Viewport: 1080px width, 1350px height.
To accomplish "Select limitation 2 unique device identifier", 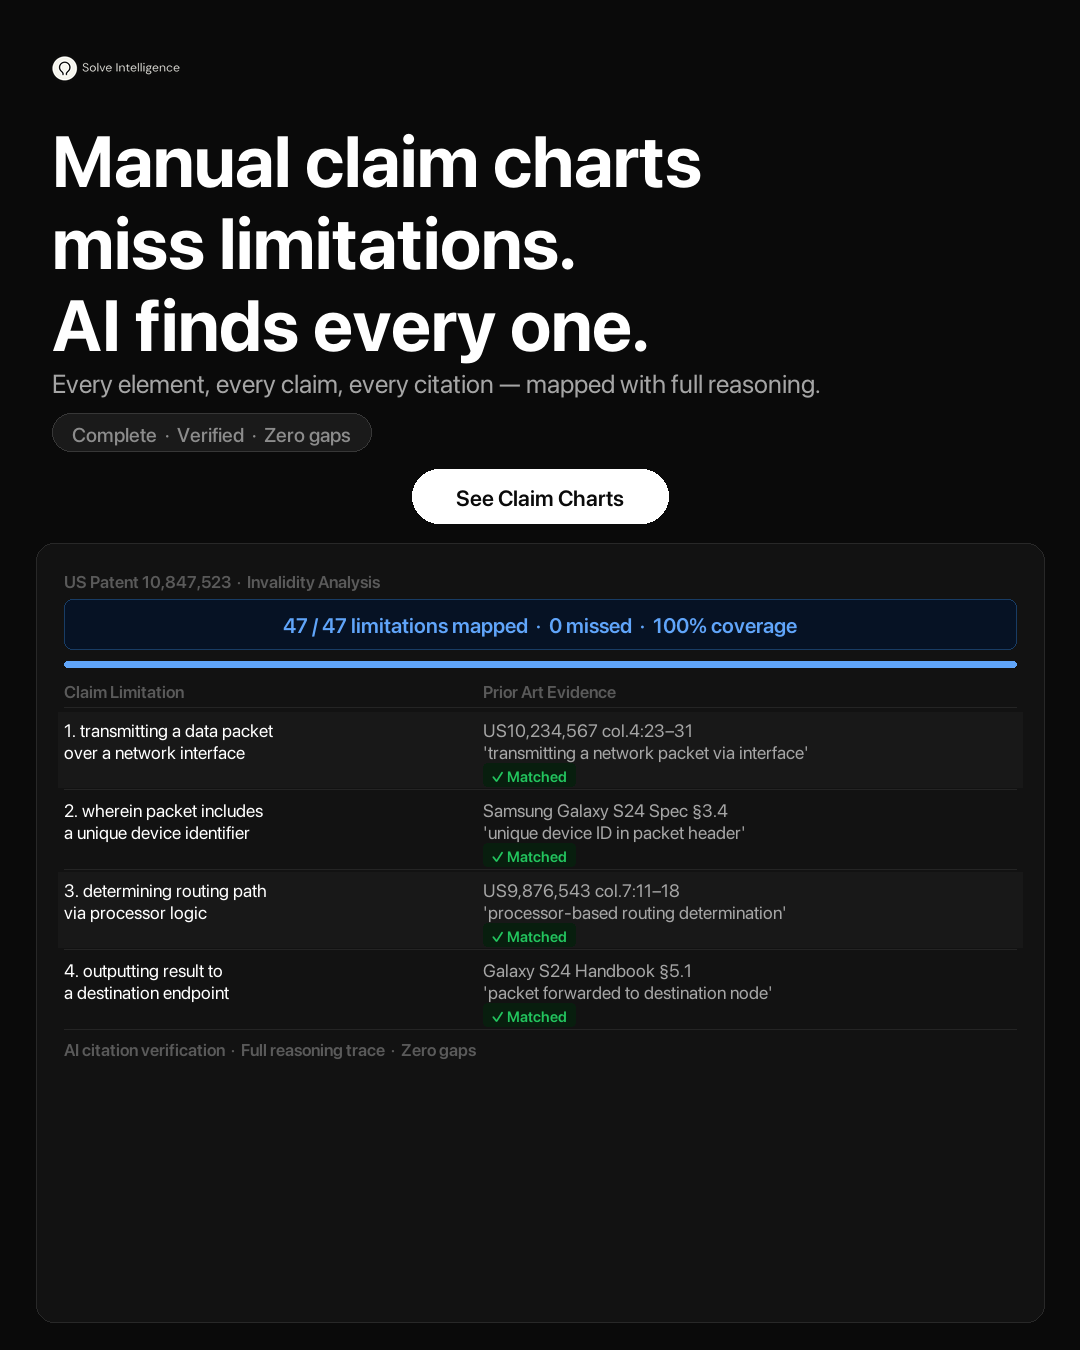I will coord(163,822).
